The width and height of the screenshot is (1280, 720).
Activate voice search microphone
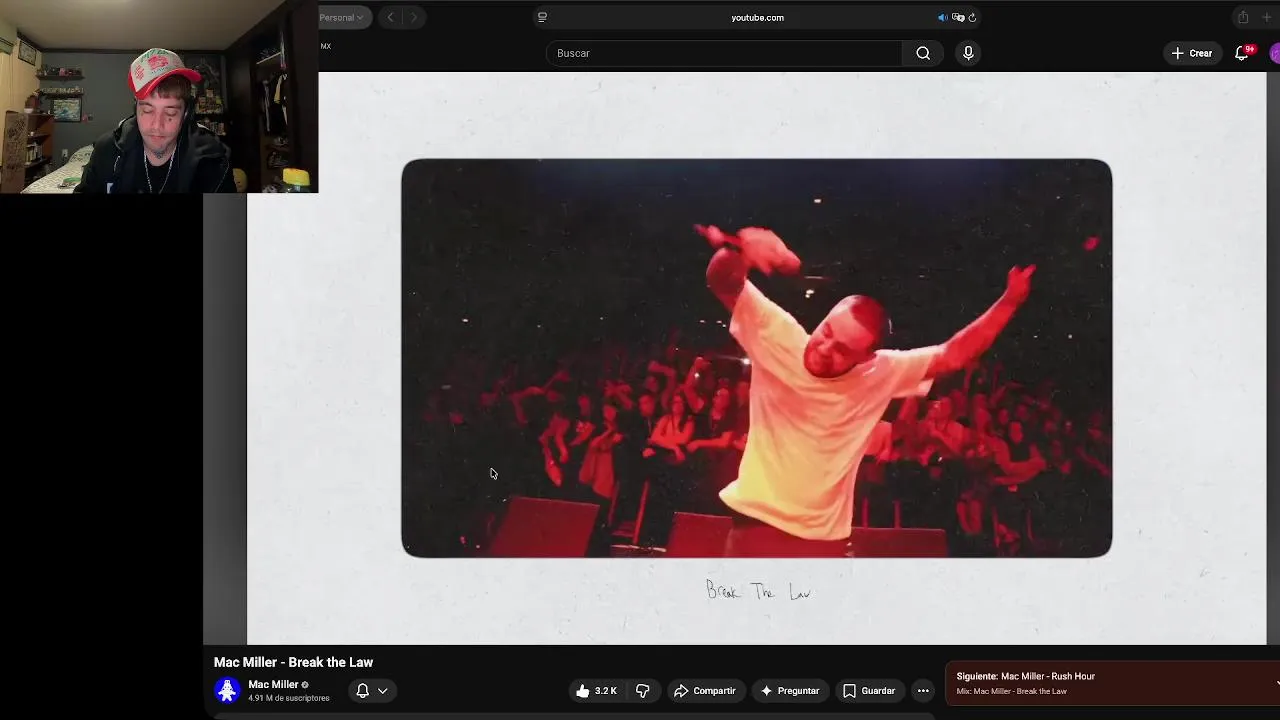coord(968,53)
